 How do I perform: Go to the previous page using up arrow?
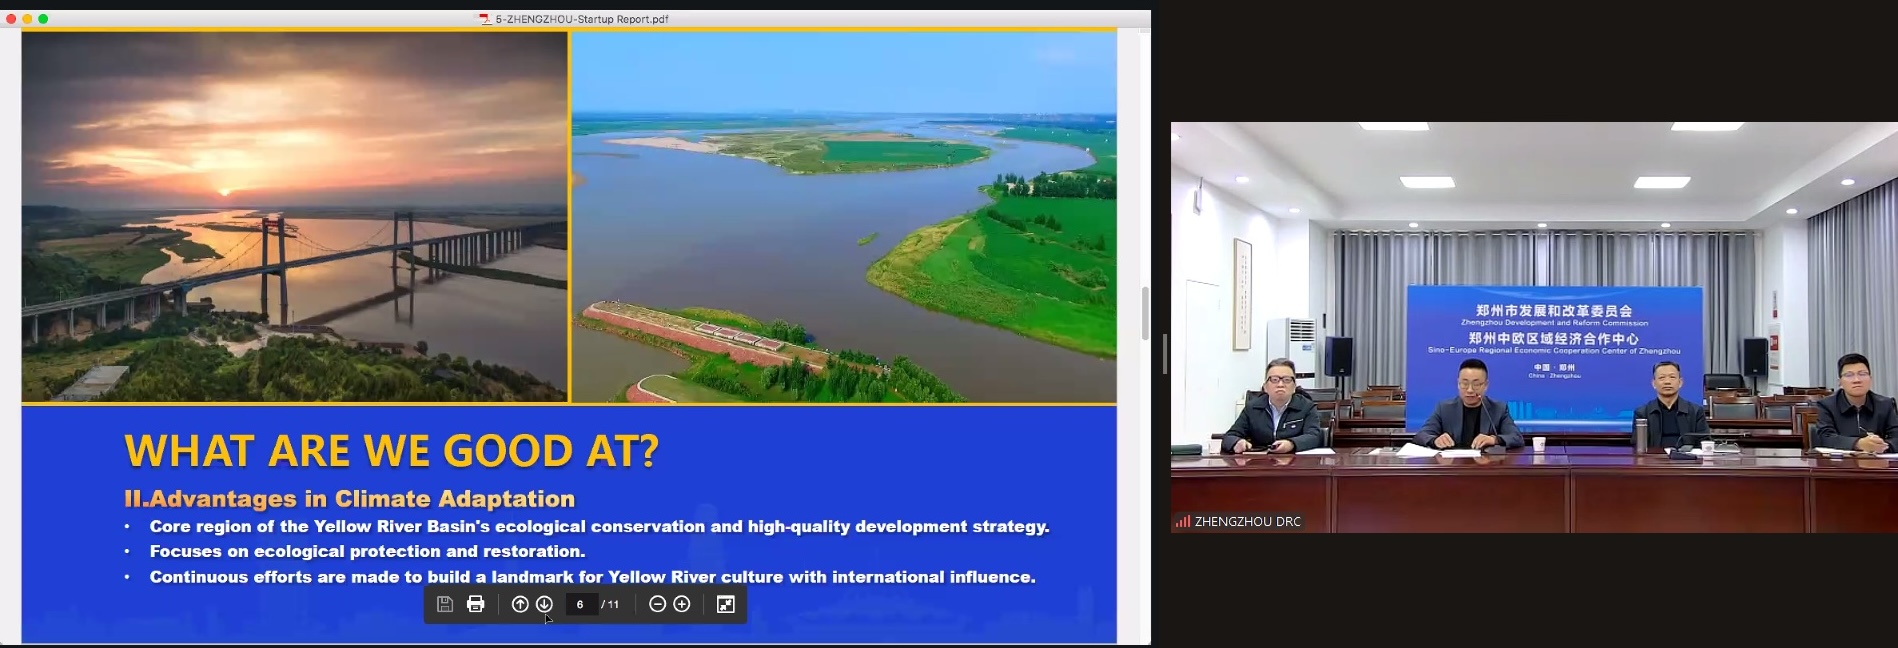(520, 604)
